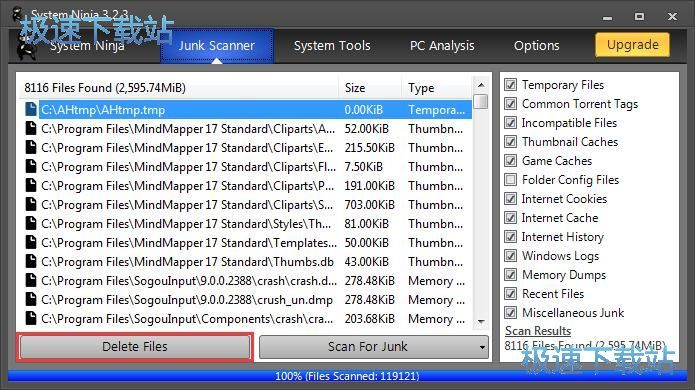
Task: Click the Delete Files button
Action: coord(135,347)
